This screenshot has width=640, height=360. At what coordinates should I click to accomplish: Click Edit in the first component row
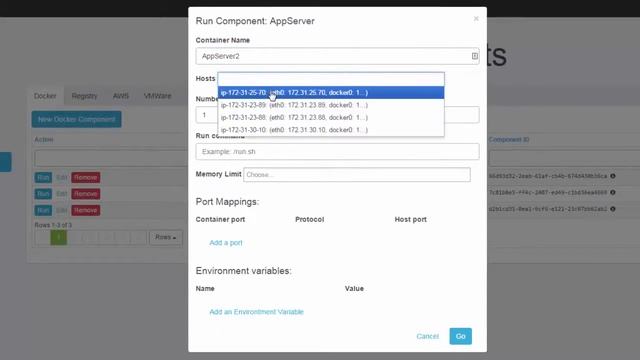pyautogui.click(x=62, y=178)
